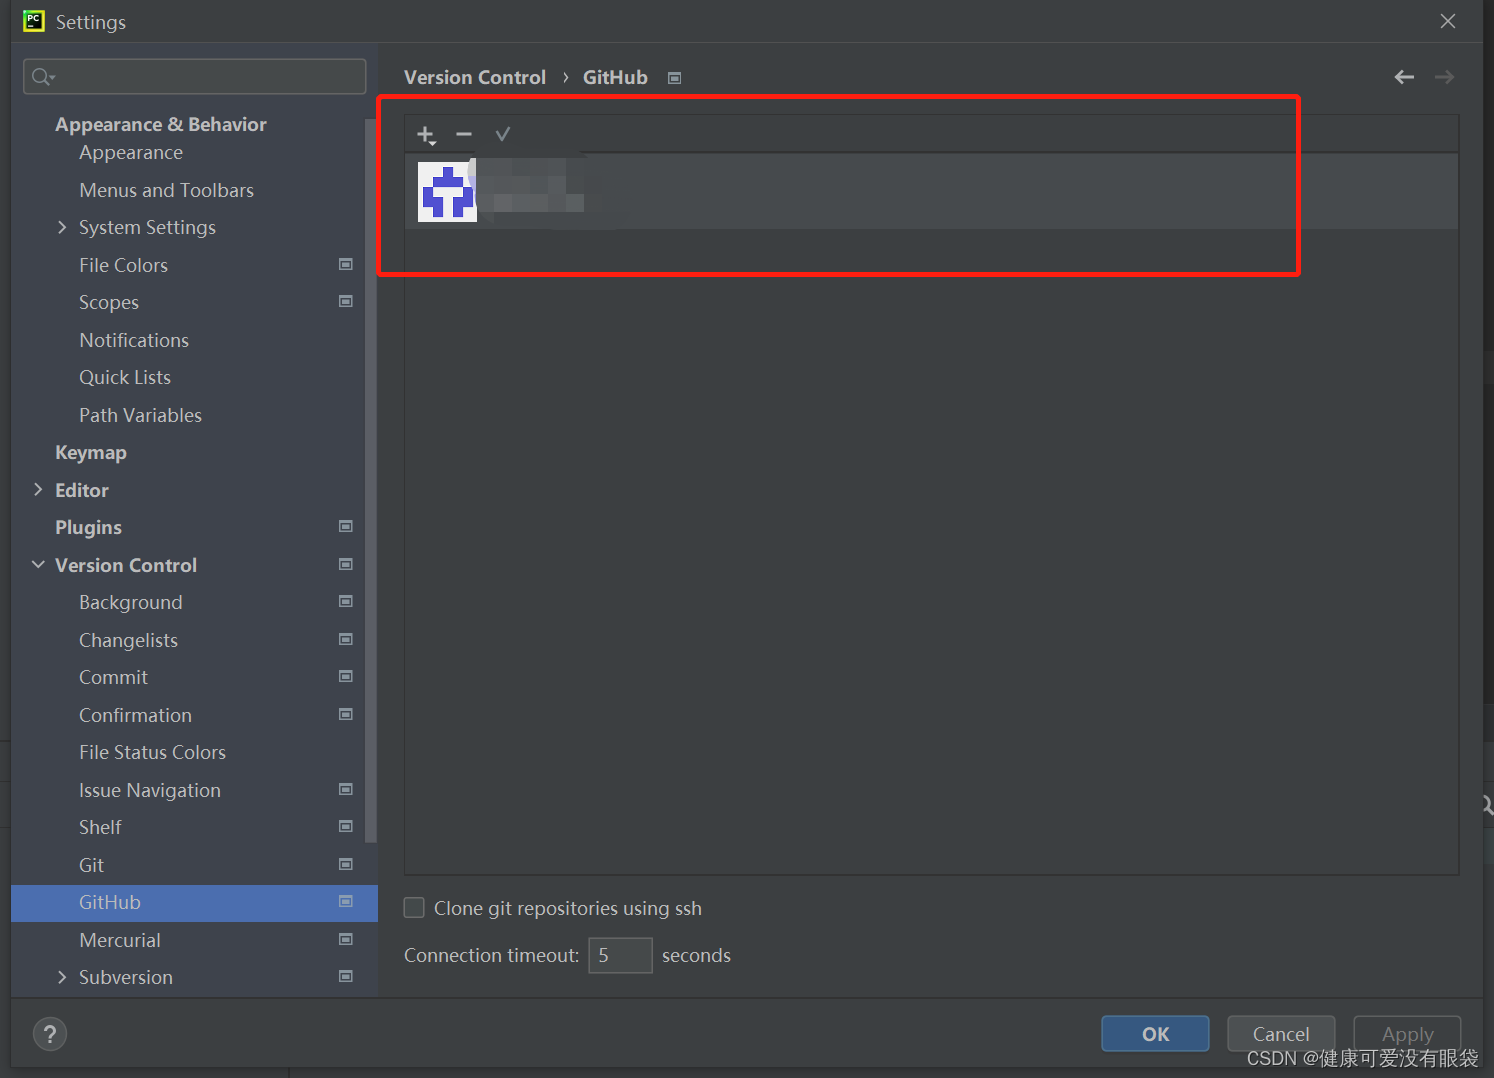This screenshot has height=1078, width=1494.
Task: Select the Issue Navigation tree row
Action: click(195, 790)
